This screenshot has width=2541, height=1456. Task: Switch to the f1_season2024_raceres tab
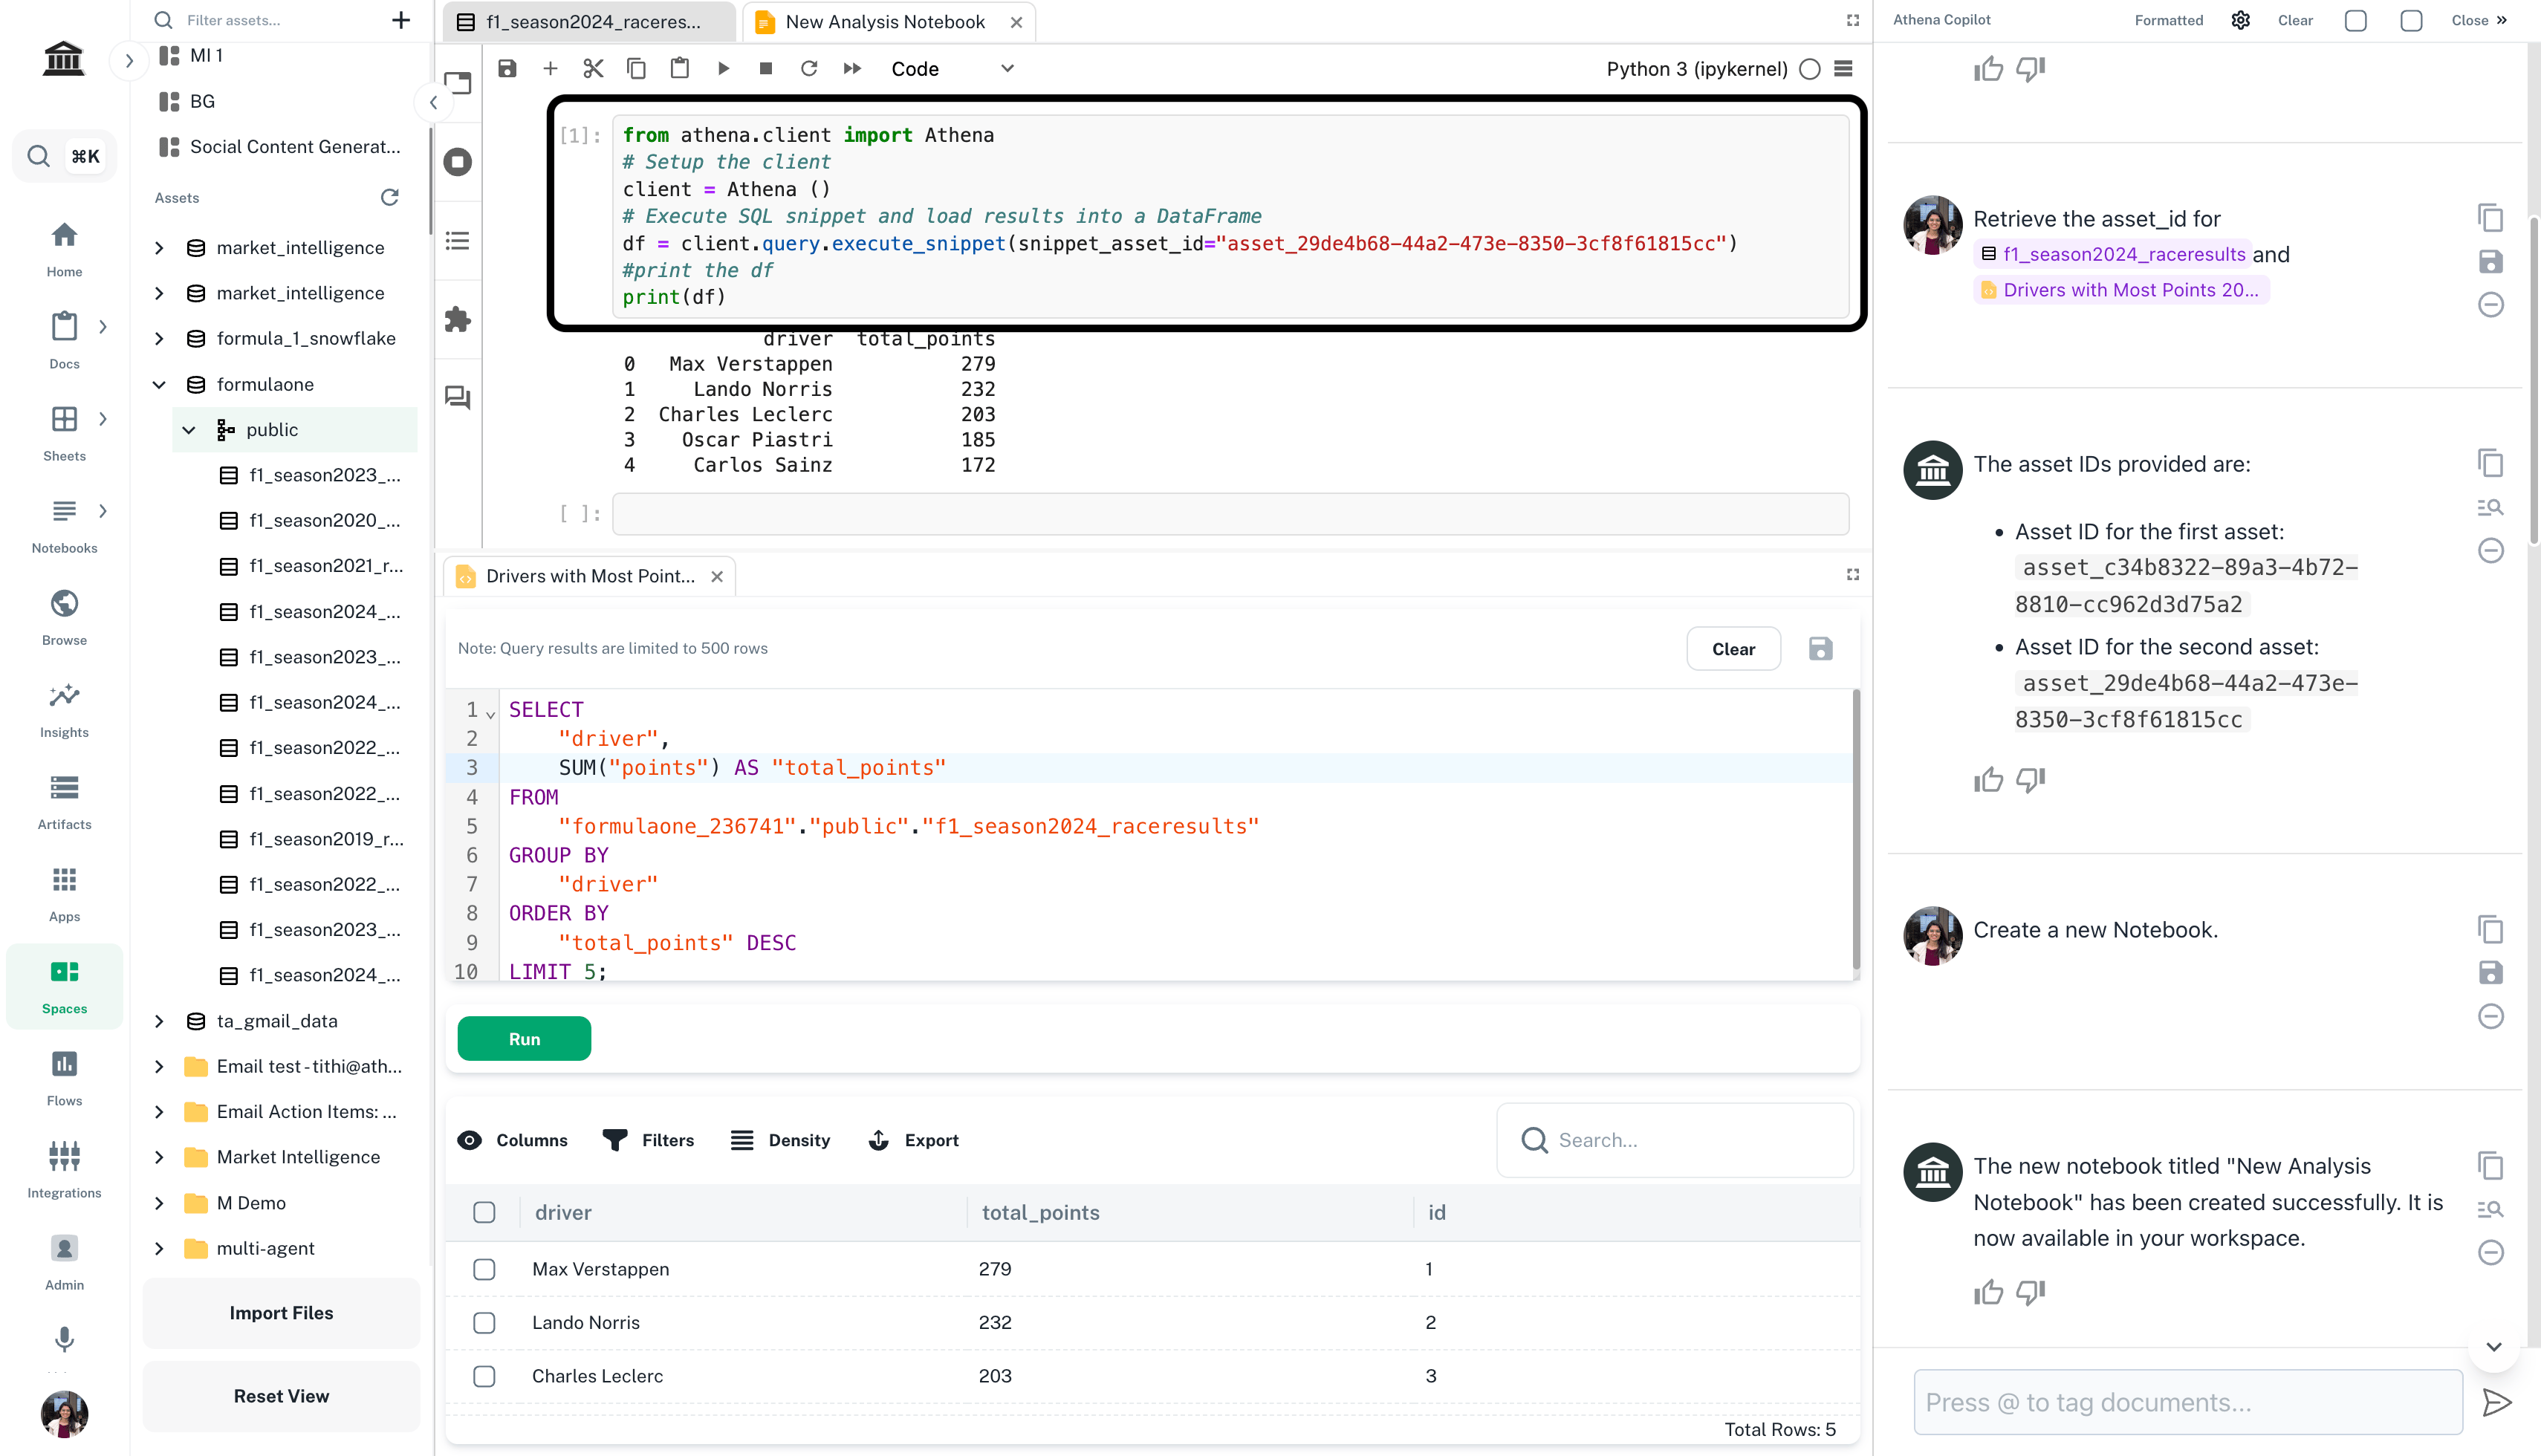point(590,21)
